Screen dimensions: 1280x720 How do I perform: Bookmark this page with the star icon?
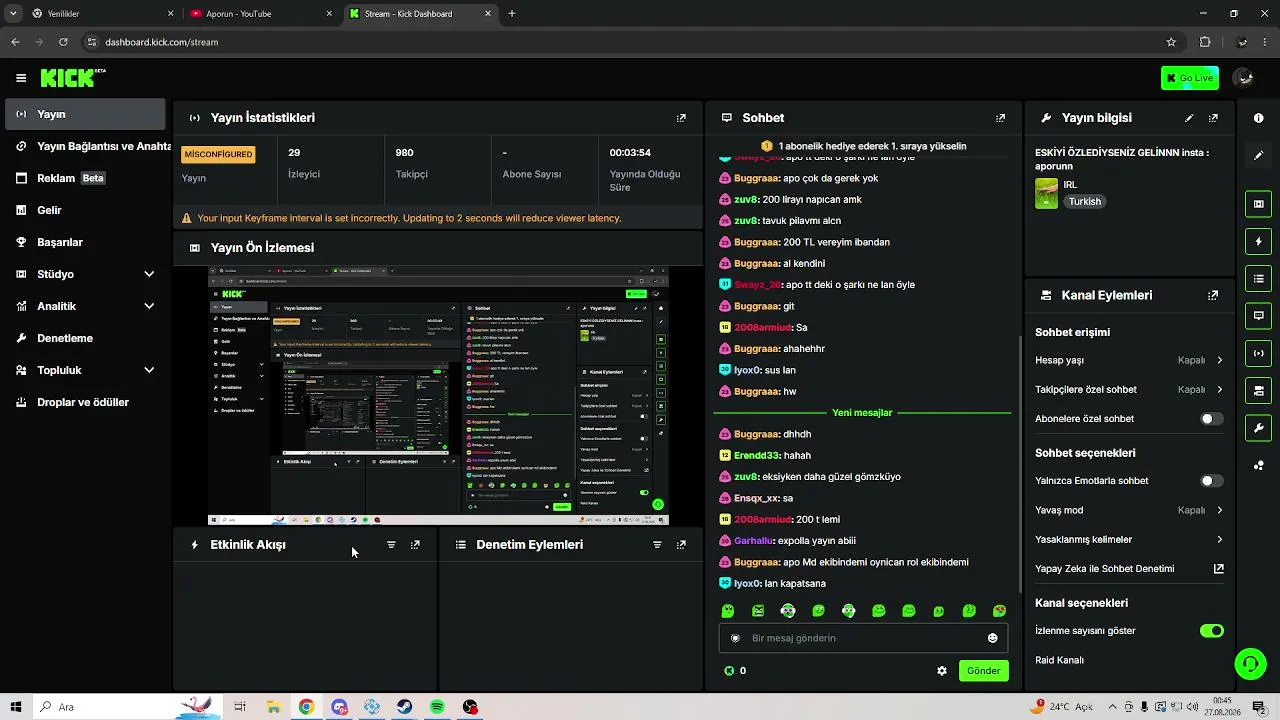(1171, 42)
